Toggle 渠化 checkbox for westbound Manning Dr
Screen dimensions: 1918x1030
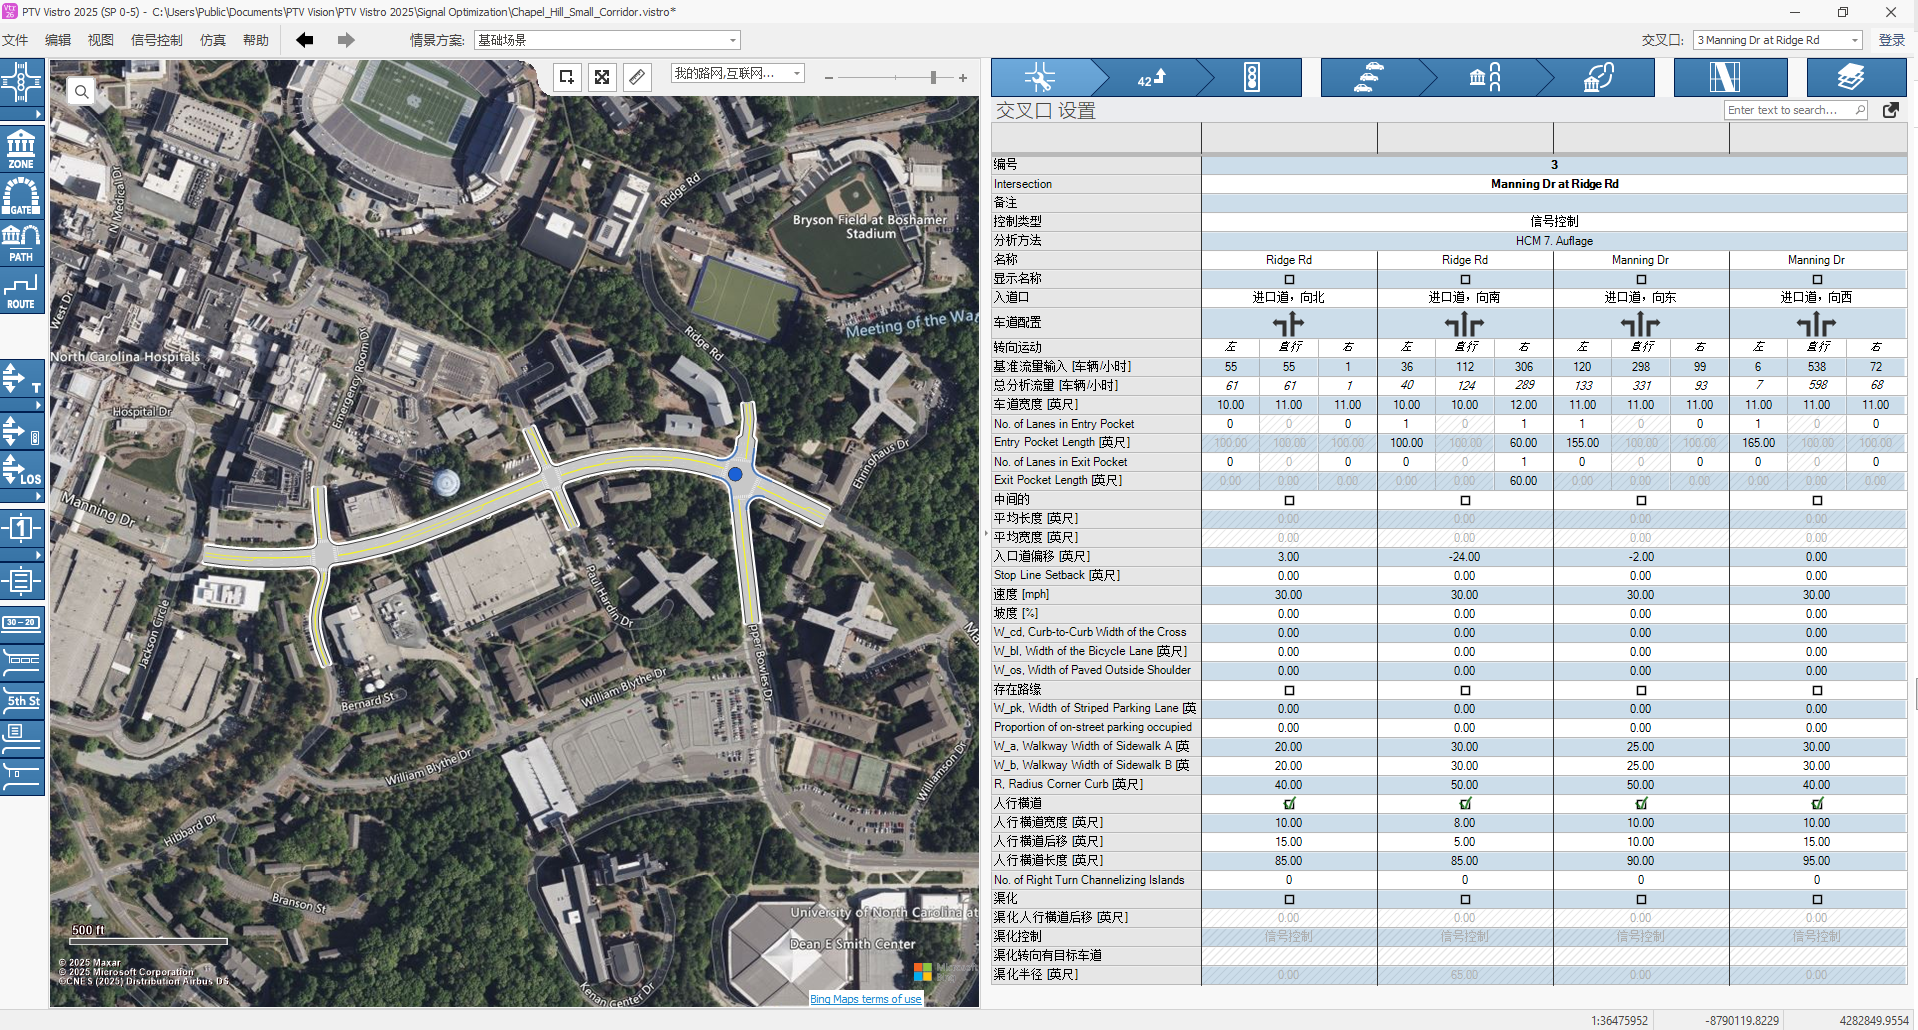tap(1817, 899)
